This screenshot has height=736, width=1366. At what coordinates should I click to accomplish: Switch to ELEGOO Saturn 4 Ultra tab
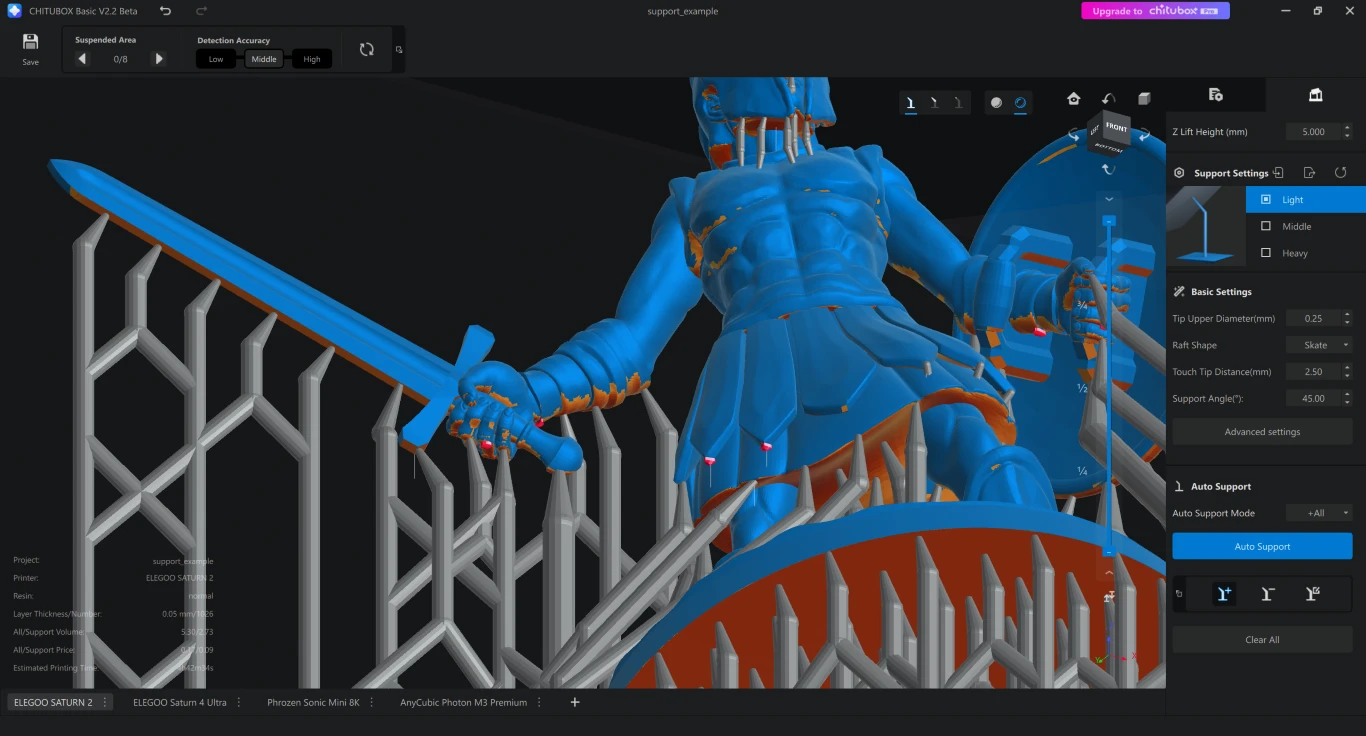click(180, 702)
